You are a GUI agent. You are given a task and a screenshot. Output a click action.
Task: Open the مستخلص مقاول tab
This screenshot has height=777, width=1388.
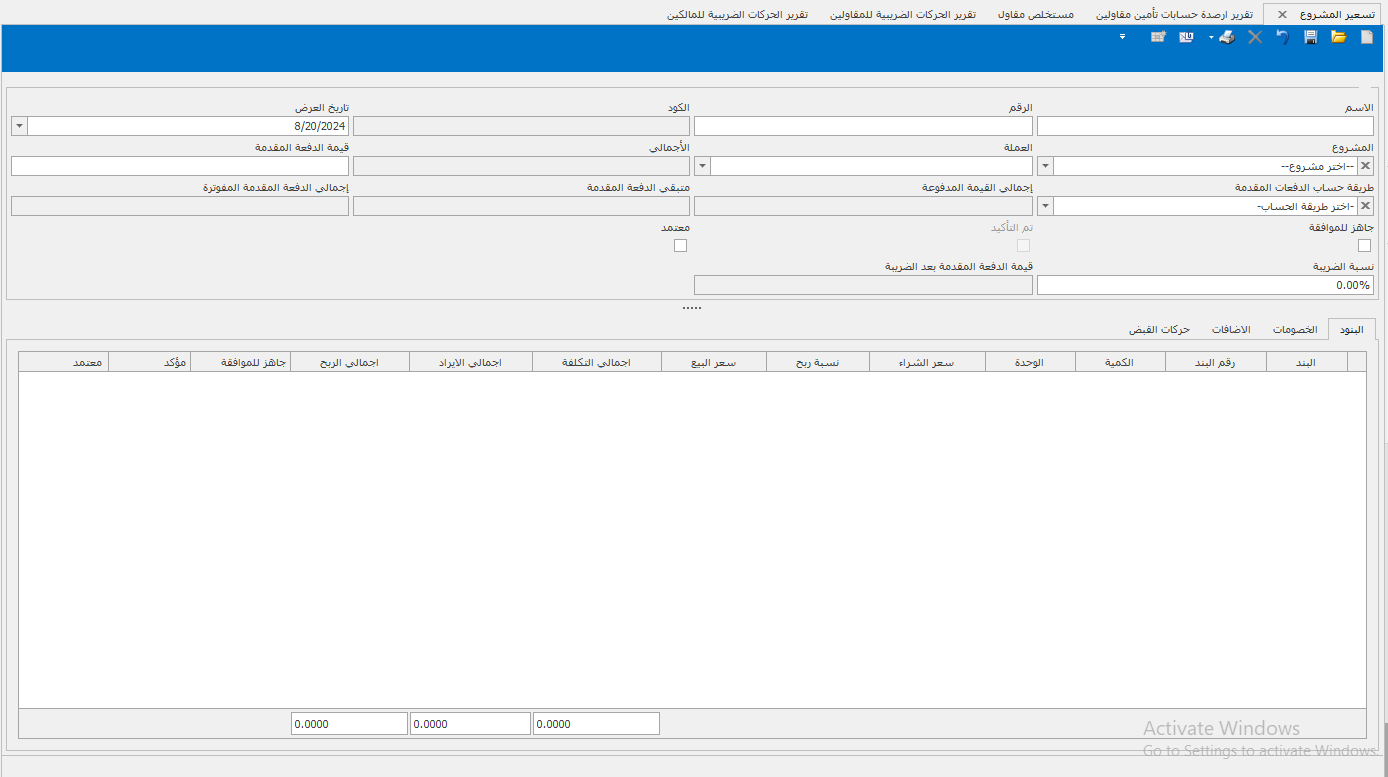click(1036, 15)
